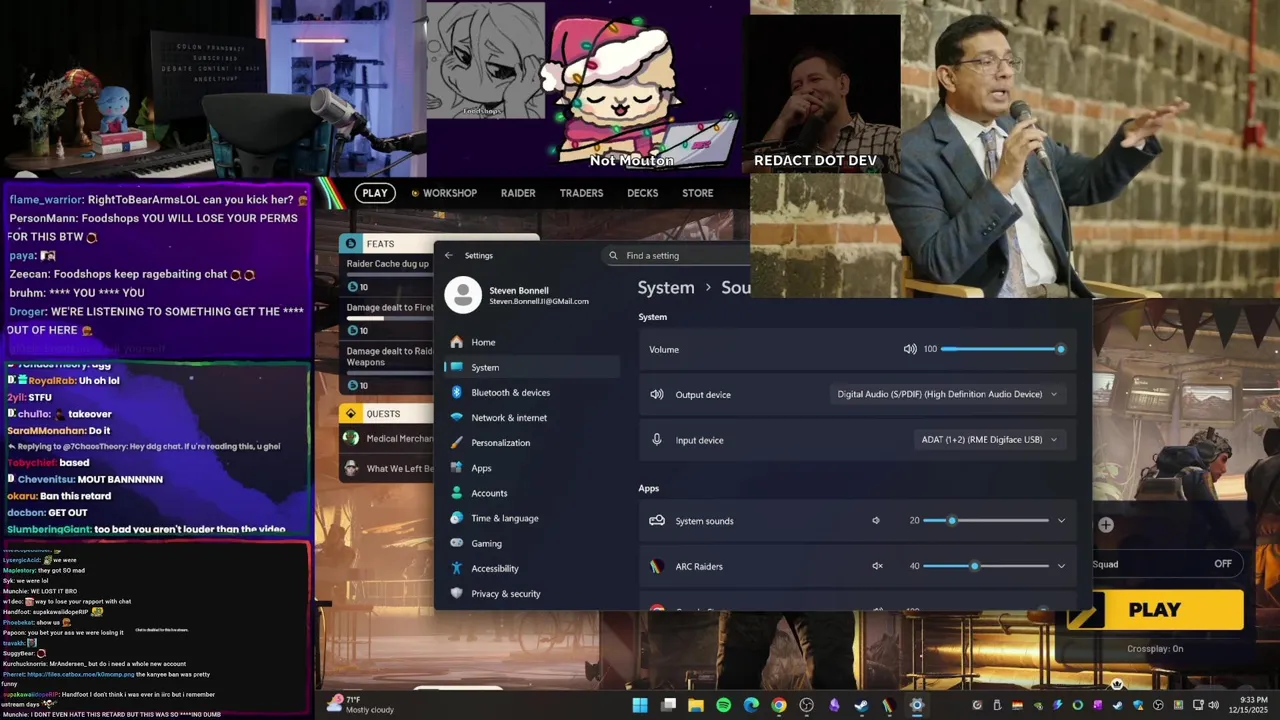1280x720 pixels.
Task: Select the Medical Merchandise quest
Action: tap(387, 438)
